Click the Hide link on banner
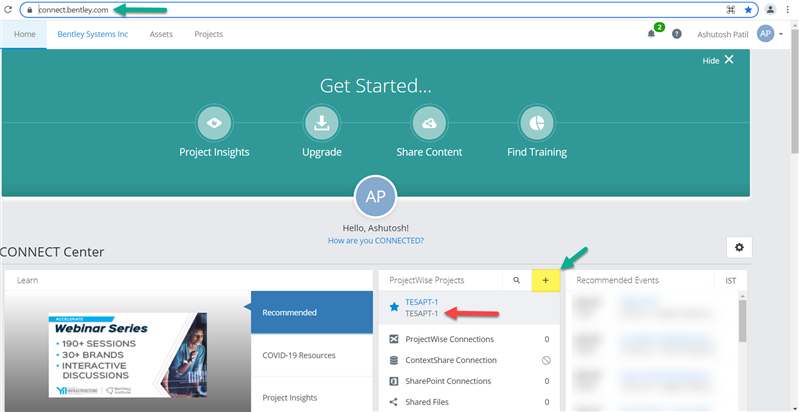The width and height of the screenshot is (799, 412). tap(711, 61)
